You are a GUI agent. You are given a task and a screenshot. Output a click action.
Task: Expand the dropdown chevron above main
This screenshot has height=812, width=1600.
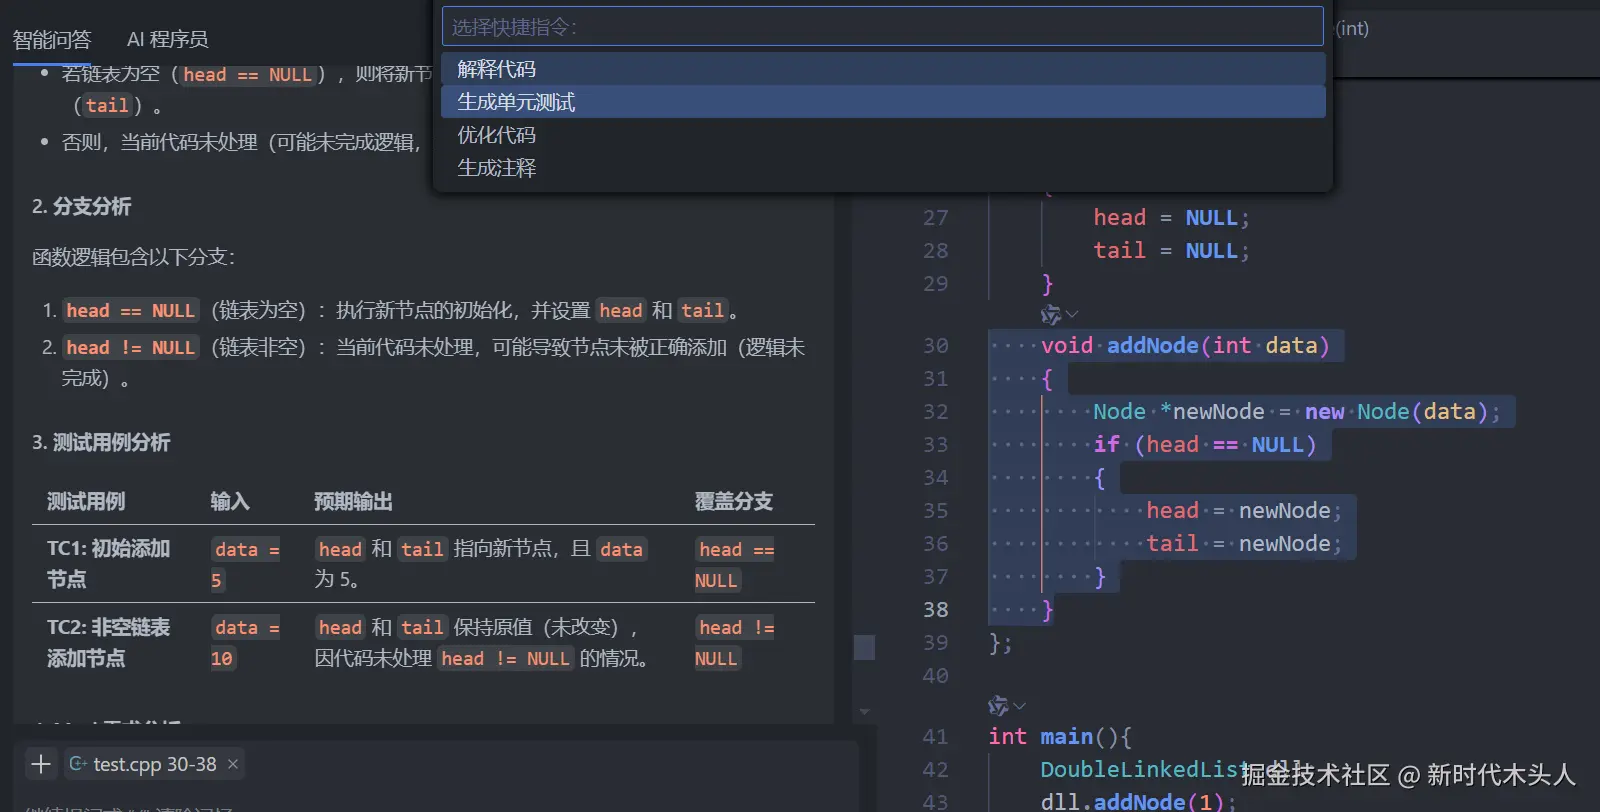point(1019,706)
